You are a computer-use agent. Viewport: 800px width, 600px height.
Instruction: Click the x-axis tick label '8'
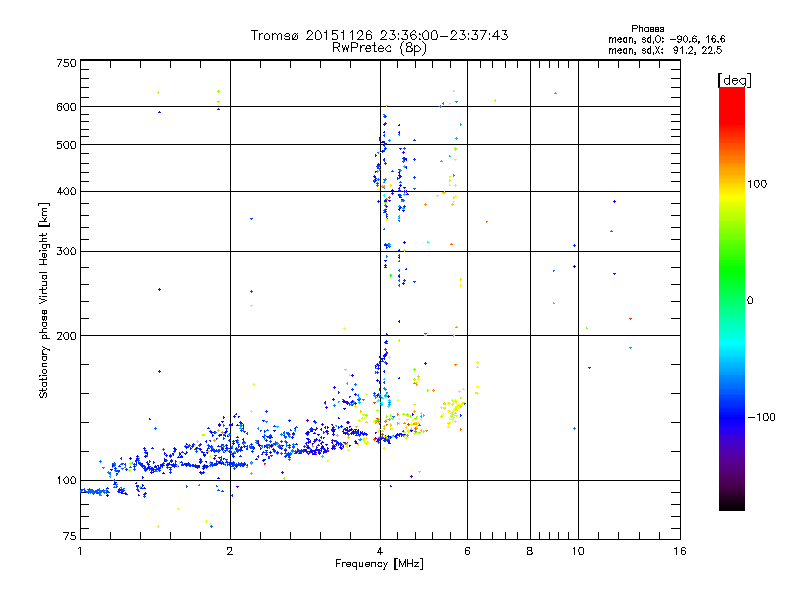pyautogui.click(x=530, y=551)
